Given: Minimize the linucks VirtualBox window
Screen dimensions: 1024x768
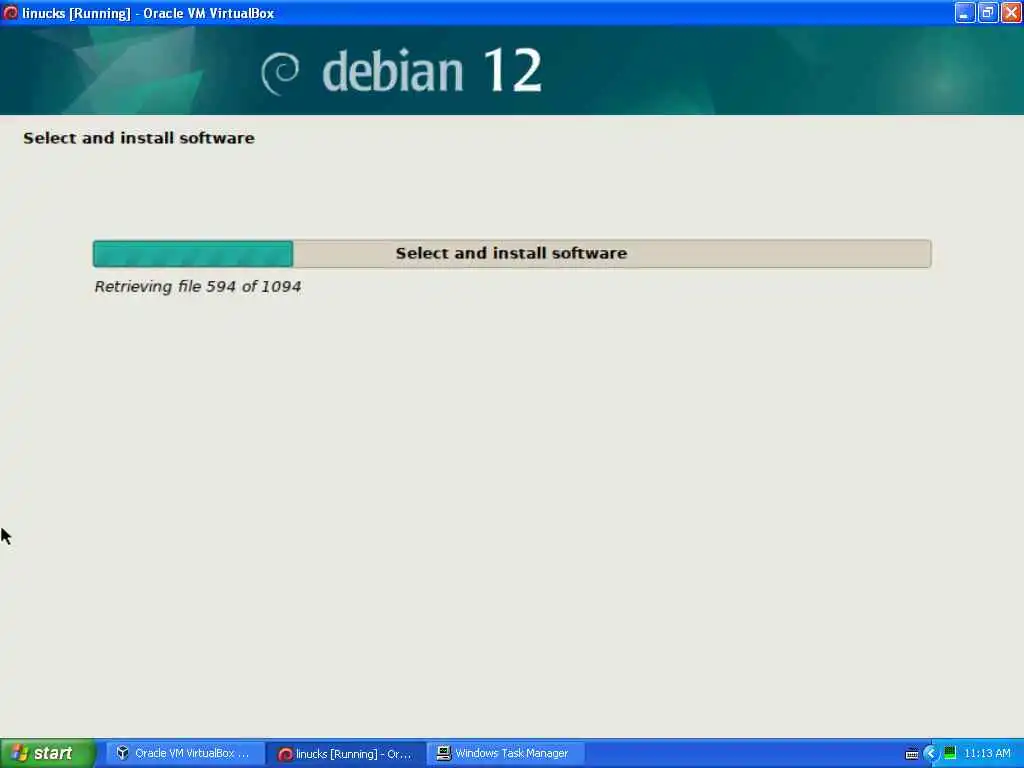Looking at the screenshot, I should [965, 12].
